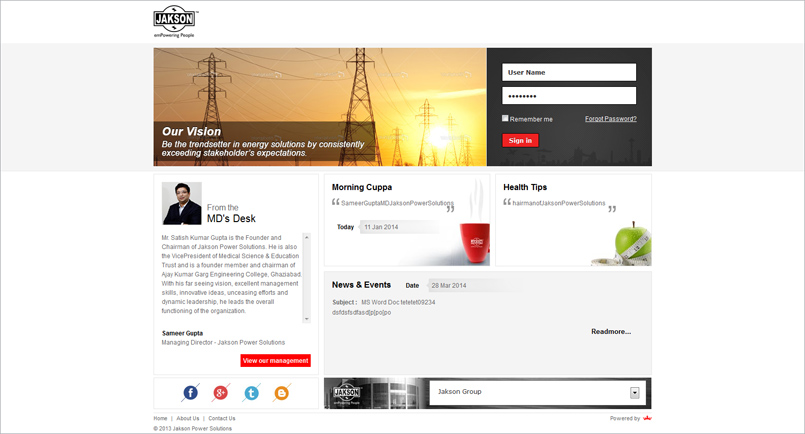The image size is (805, 434).
Task: Click the Sameer Gupta name text
Action: tap(182, 333)
